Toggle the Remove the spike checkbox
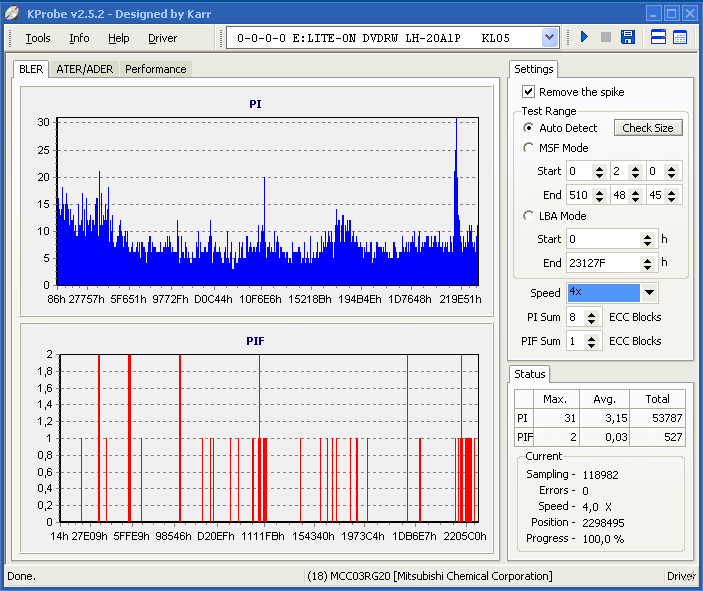Viewport: 703px width, 591px height. coord(529,92)
